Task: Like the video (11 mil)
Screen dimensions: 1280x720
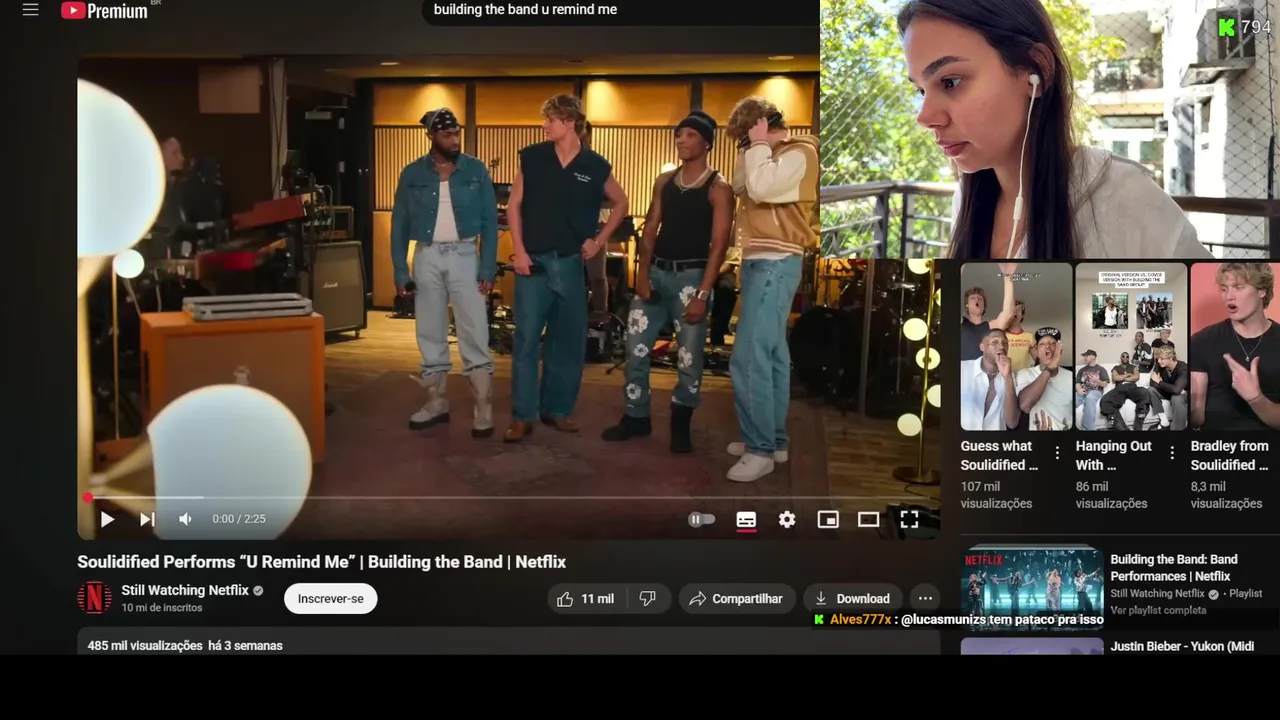Action: (585, 598)
